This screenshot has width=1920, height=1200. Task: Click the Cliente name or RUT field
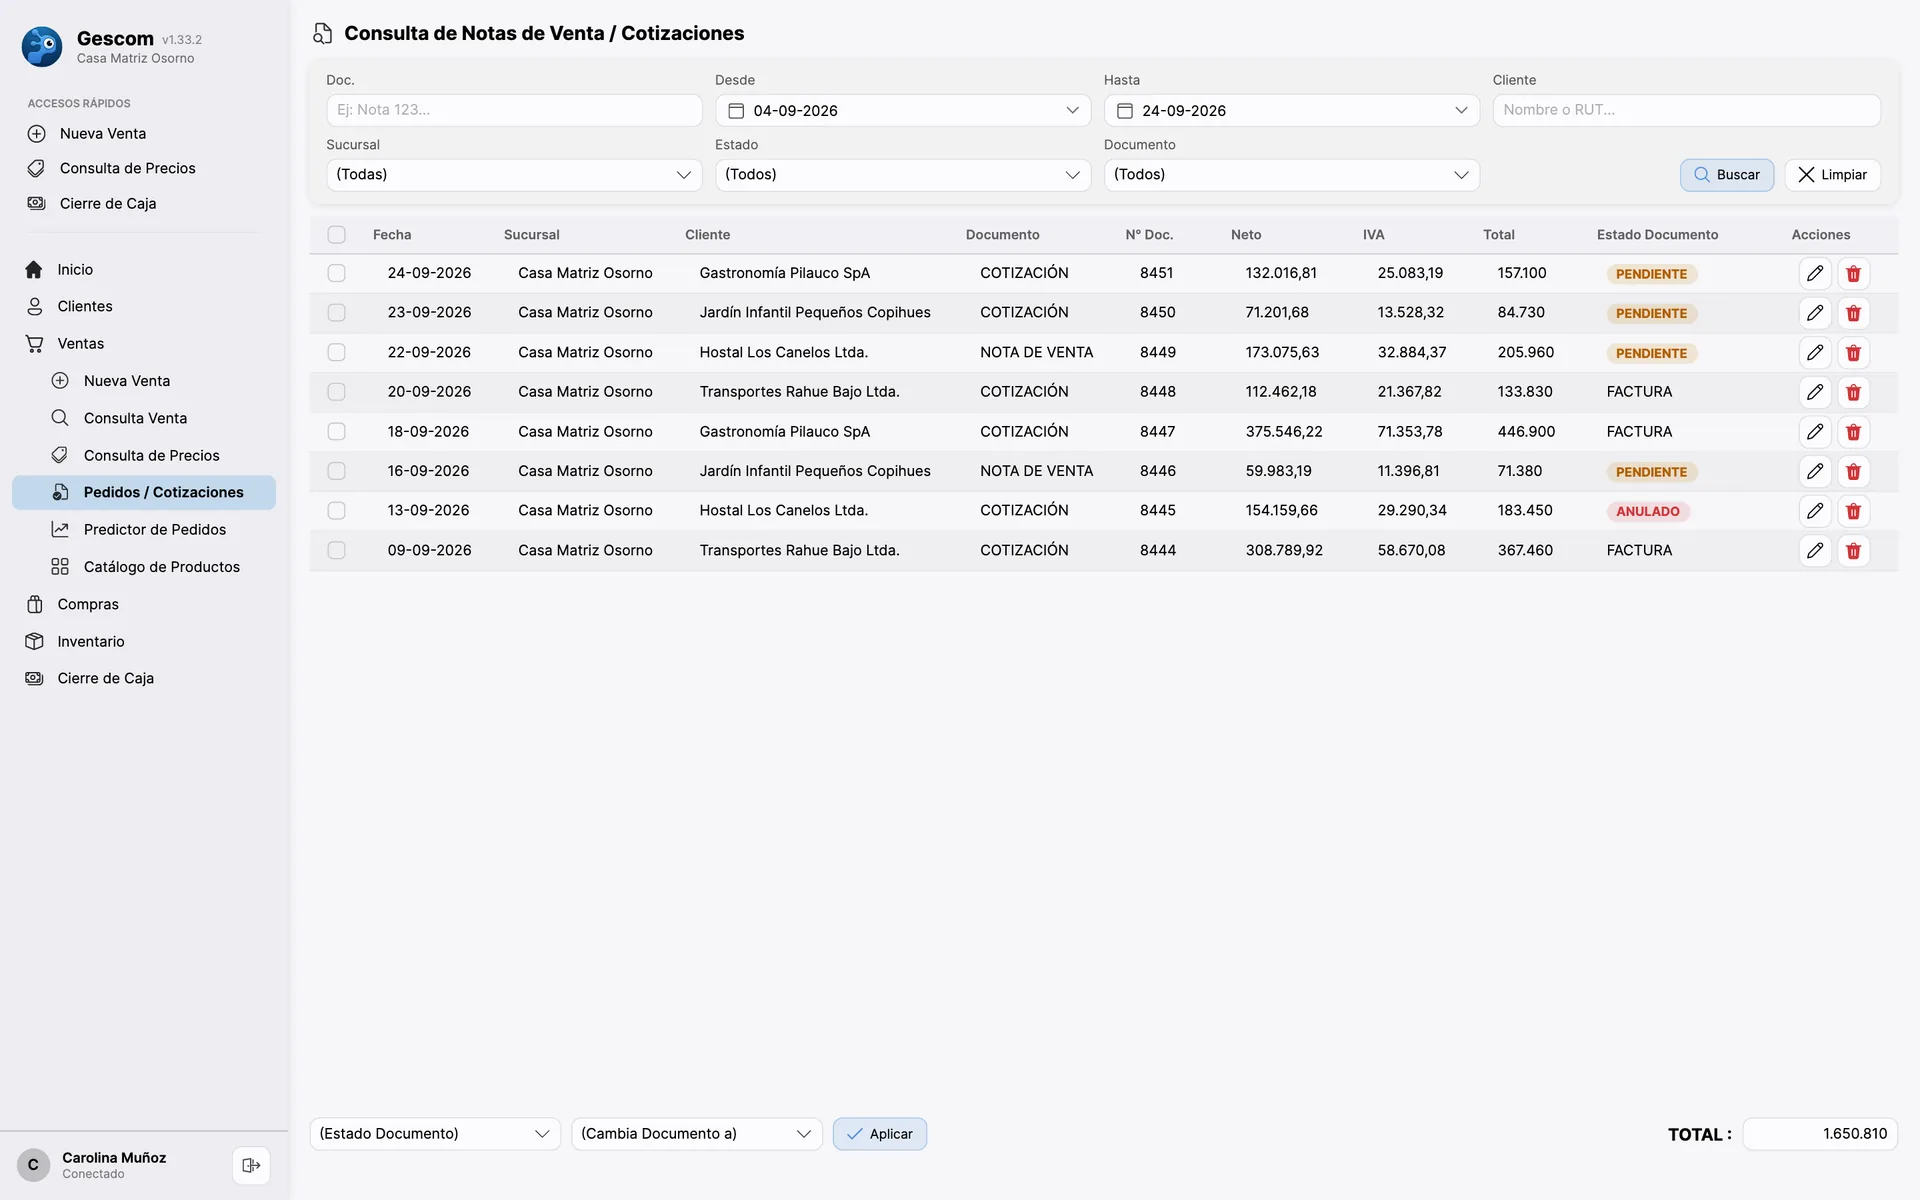point(1686,110)
